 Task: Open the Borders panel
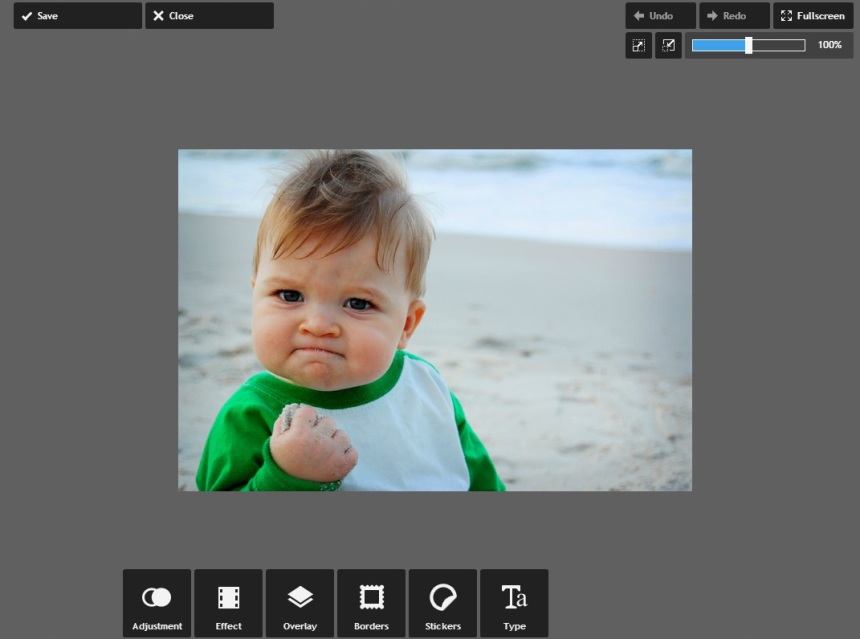[371, 603]
